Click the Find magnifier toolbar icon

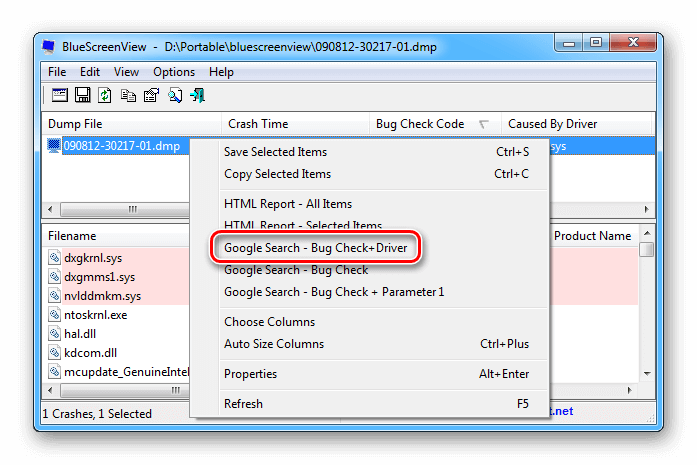tap(175, 95)
